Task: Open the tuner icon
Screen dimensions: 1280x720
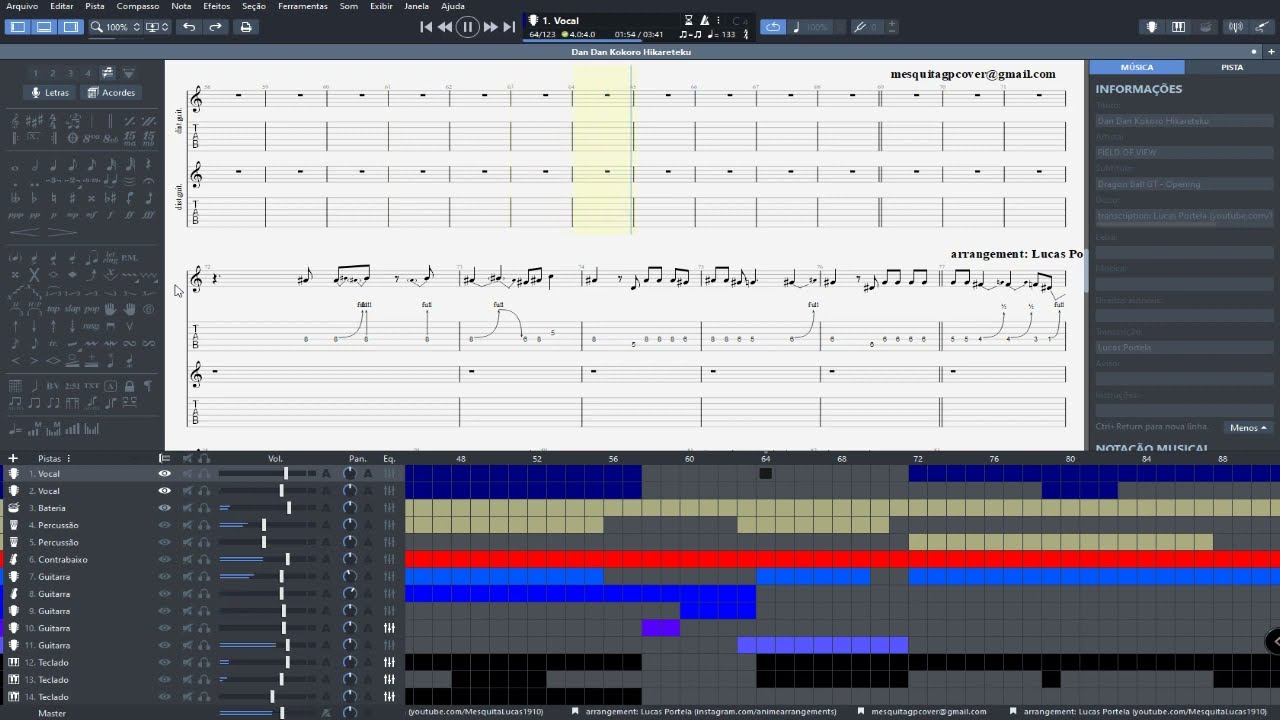Action: point(1236,27)
